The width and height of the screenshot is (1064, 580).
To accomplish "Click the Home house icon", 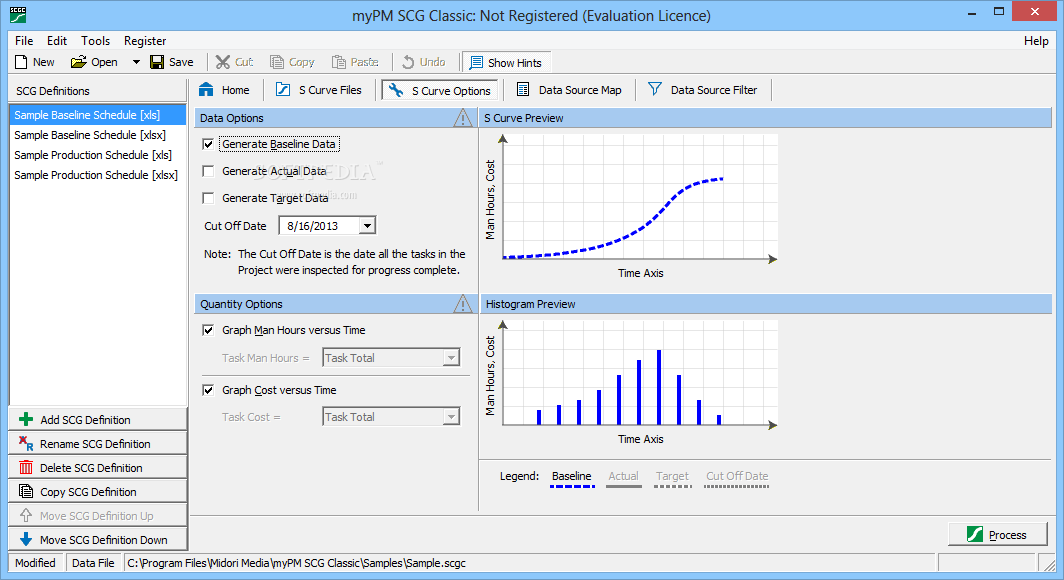I will click(x=206, y=90).
